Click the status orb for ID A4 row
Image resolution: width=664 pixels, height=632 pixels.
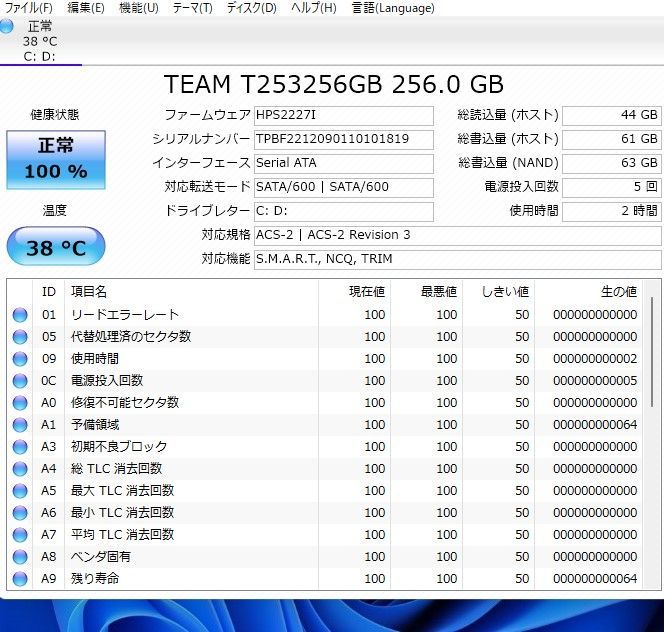(20, 469)
